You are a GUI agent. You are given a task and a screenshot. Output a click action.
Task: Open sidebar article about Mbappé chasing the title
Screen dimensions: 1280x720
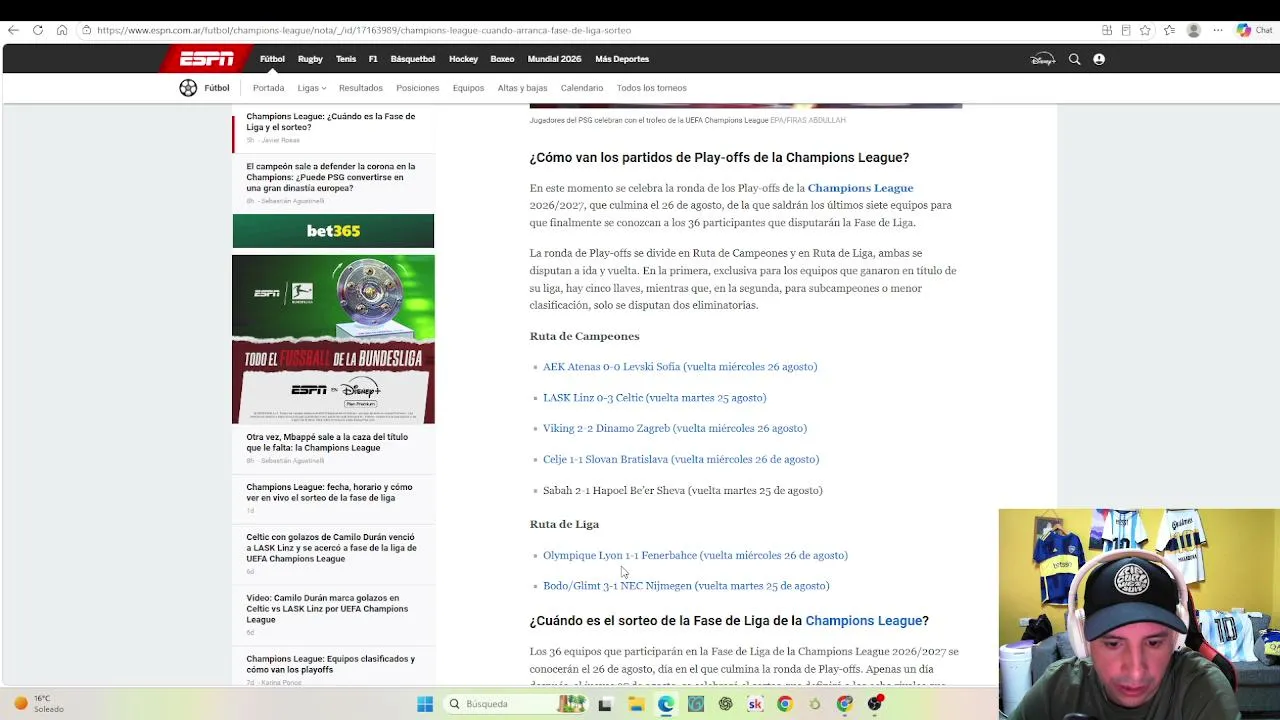pyautogui.click(x=327, y=443)
